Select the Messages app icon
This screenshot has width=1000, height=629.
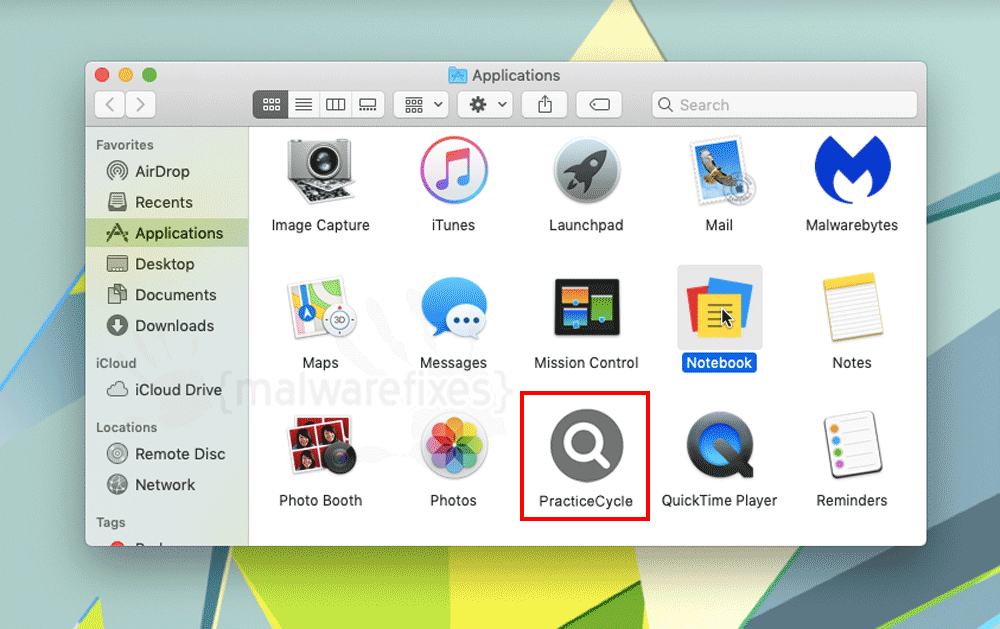[453, 308]
